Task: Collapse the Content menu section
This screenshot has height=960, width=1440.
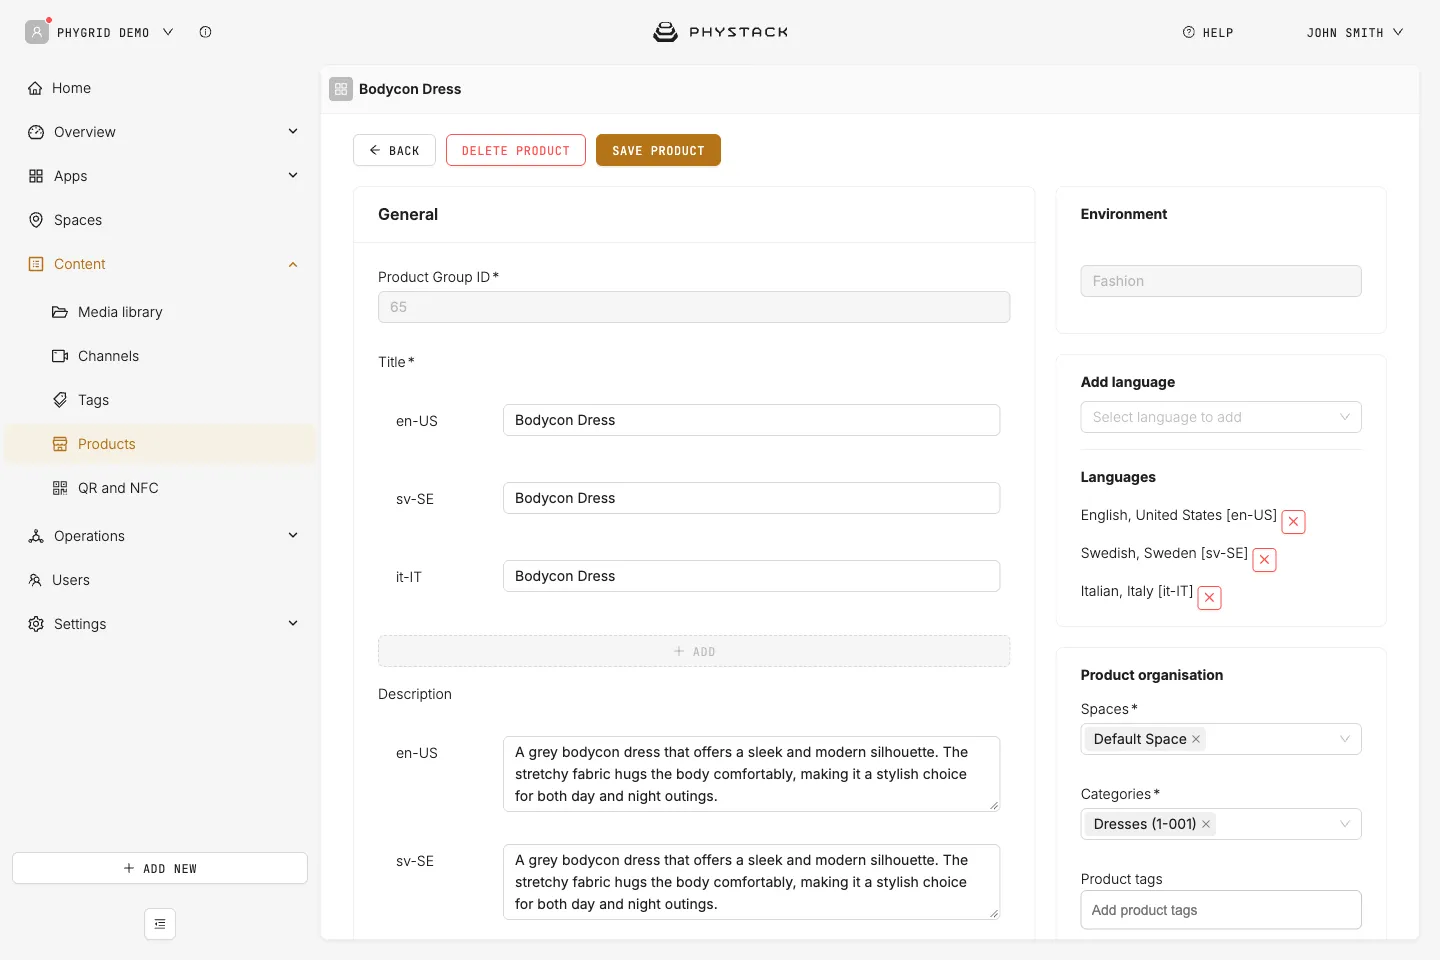Action: point(293,264)
